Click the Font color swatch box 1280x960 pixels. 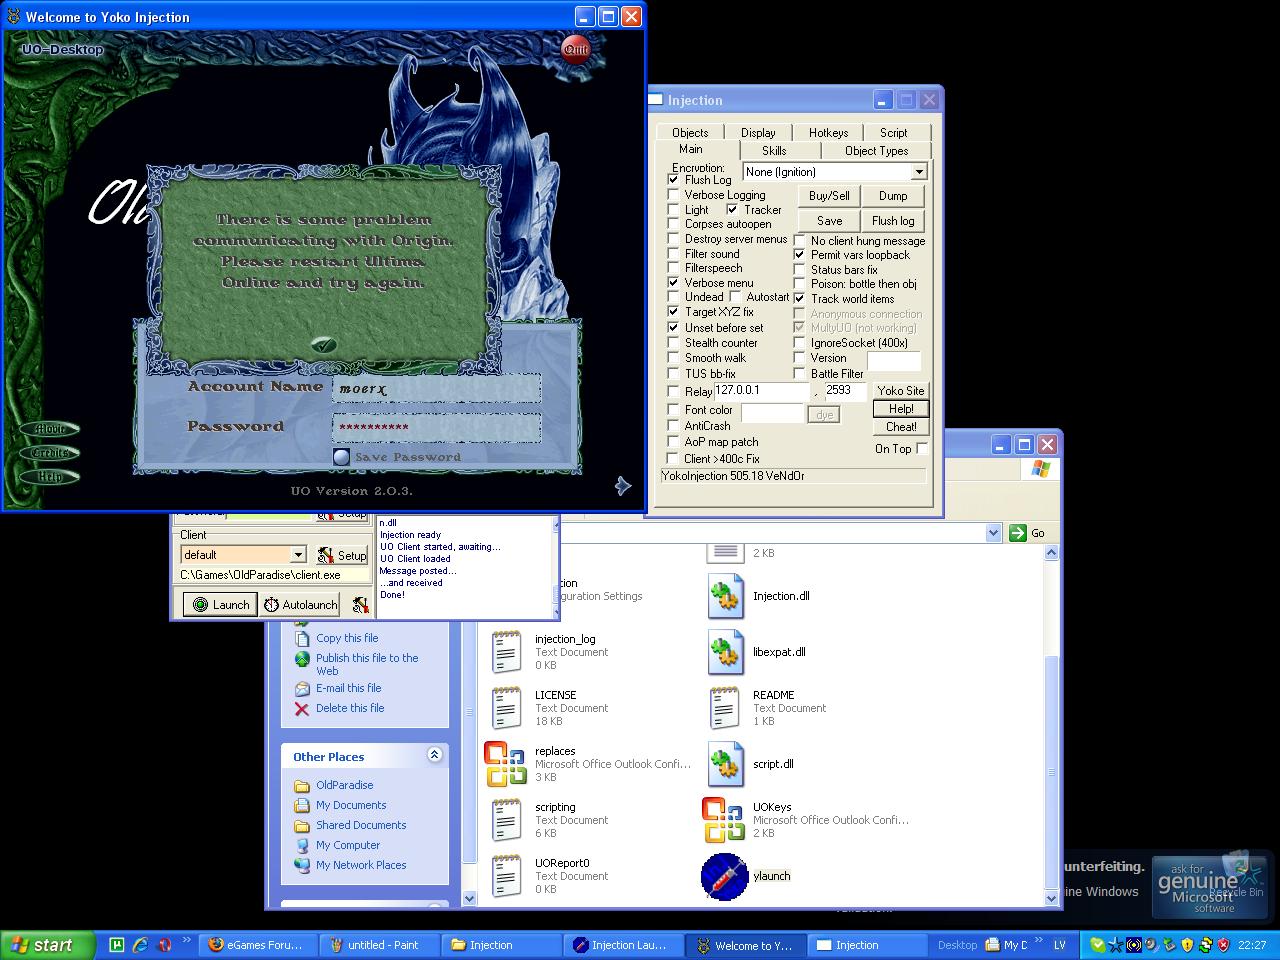pyautogui.click(x=771, y=412)
